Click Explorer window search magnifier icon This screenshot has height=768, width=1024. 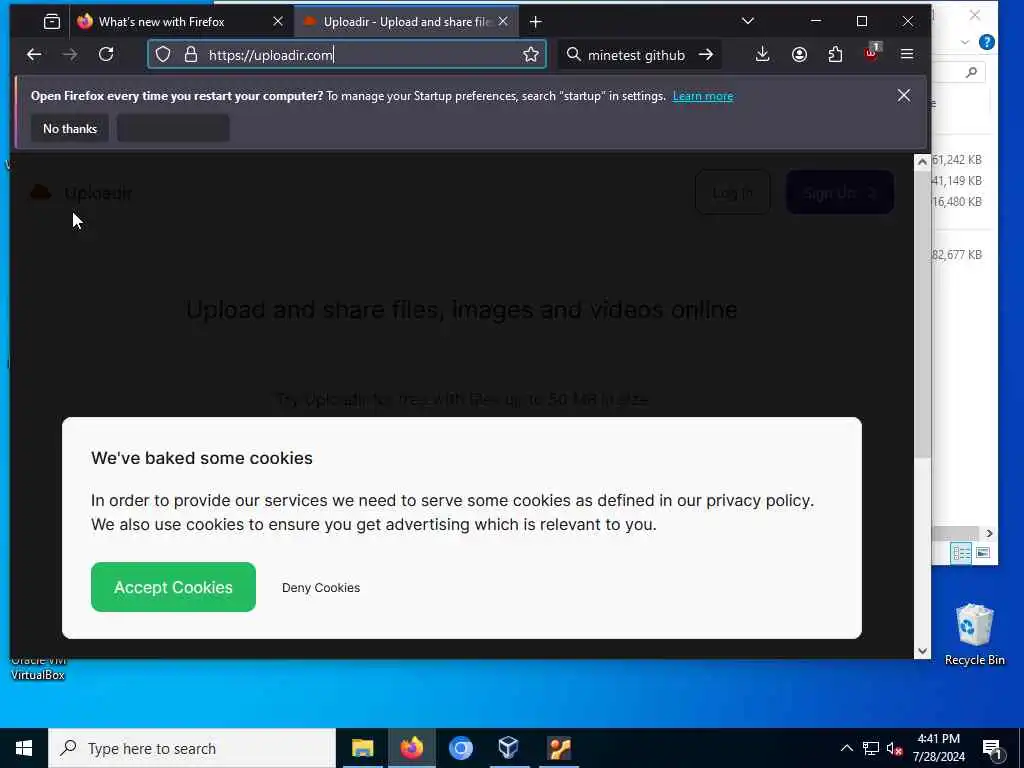pos(972,72)
